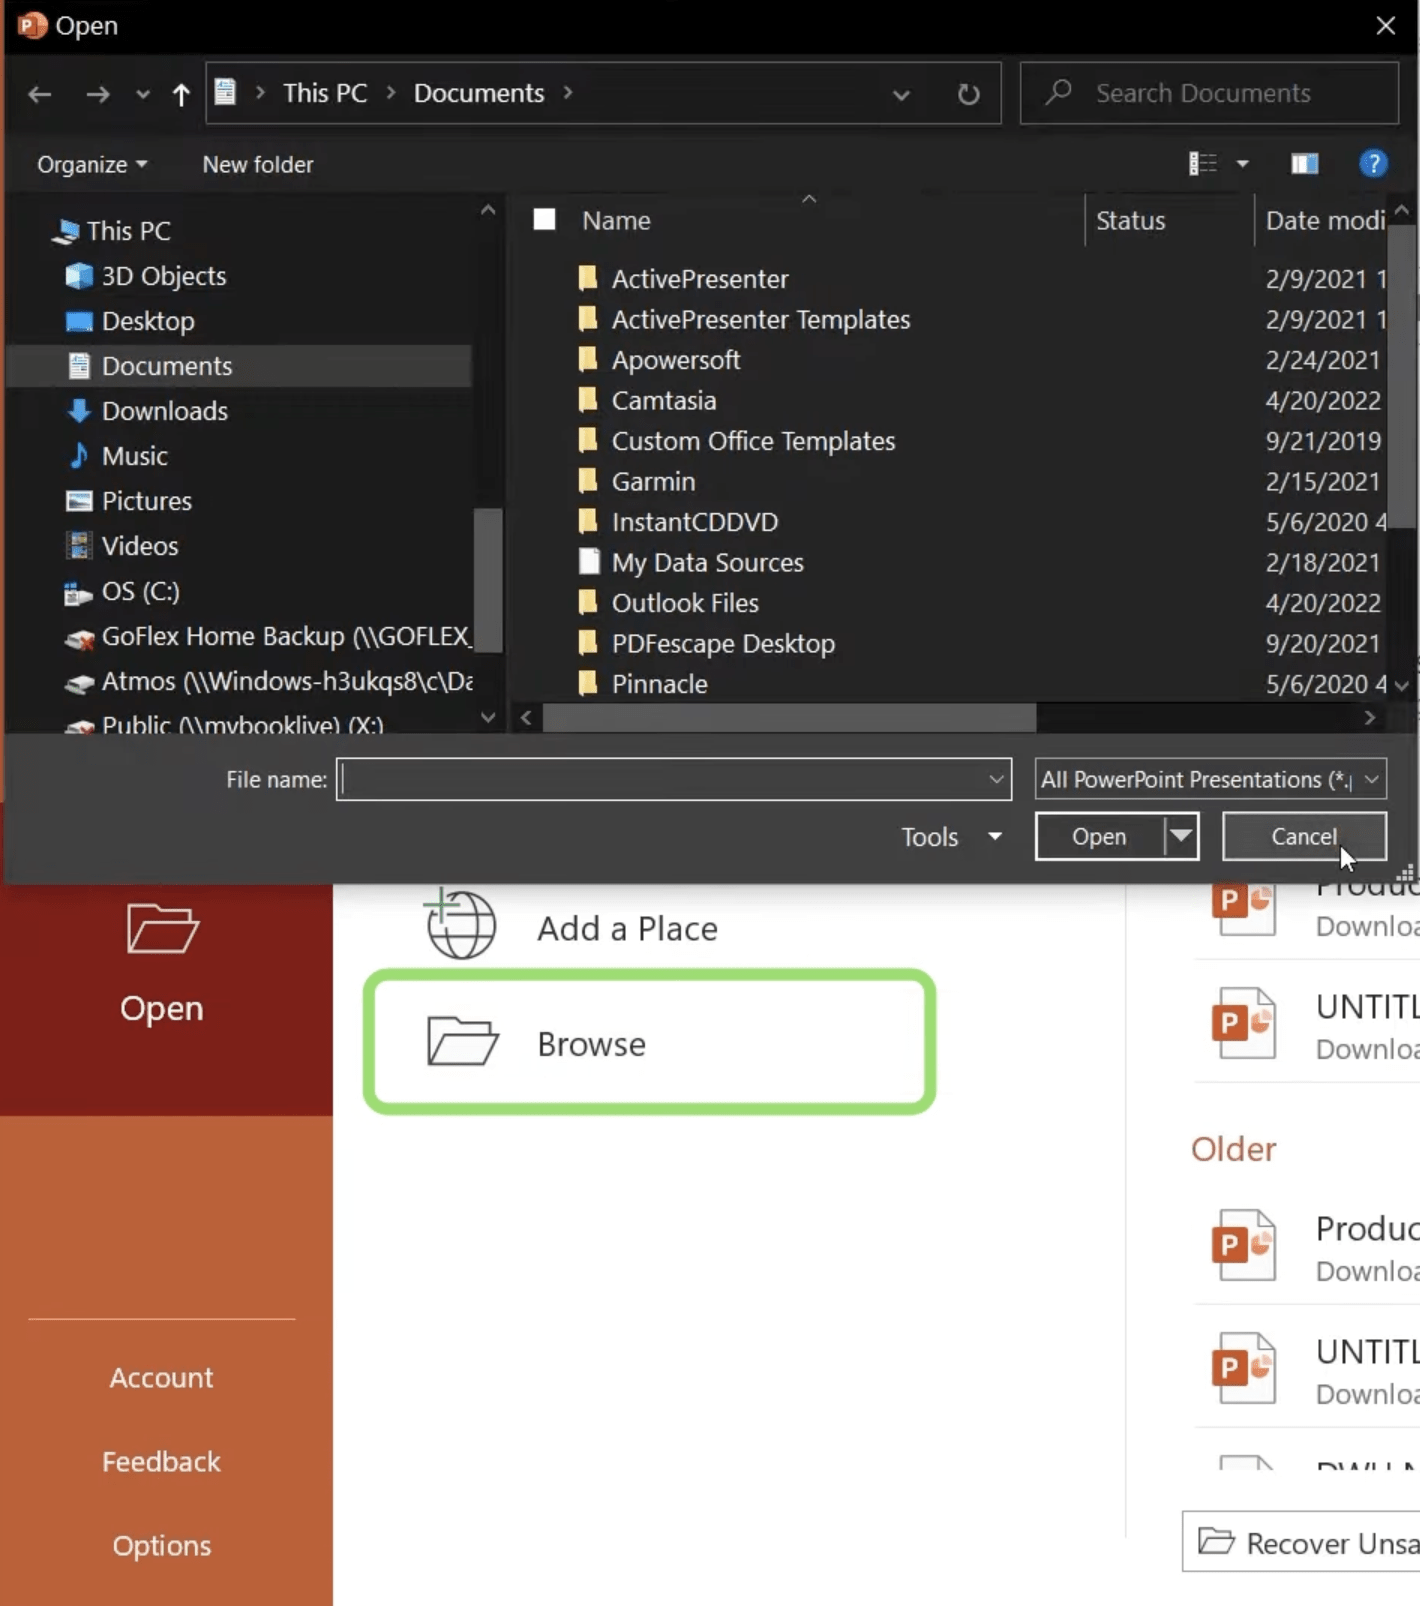The width and height of the screenshot is (1420, 1606).
Task: Open the file type filter dropdown
Action: coord(1210,779)
